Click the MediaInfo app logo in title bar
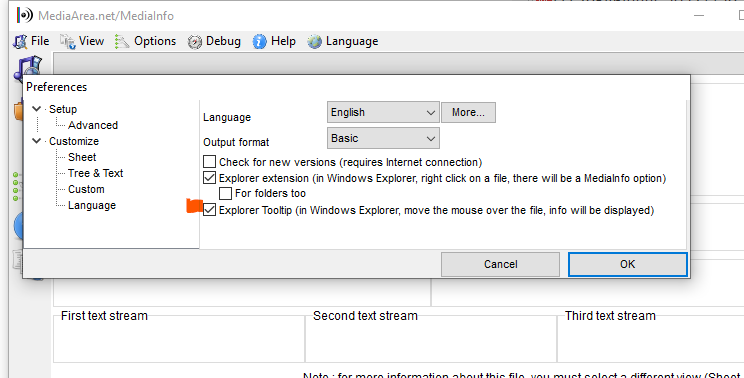 click(25, 15)
